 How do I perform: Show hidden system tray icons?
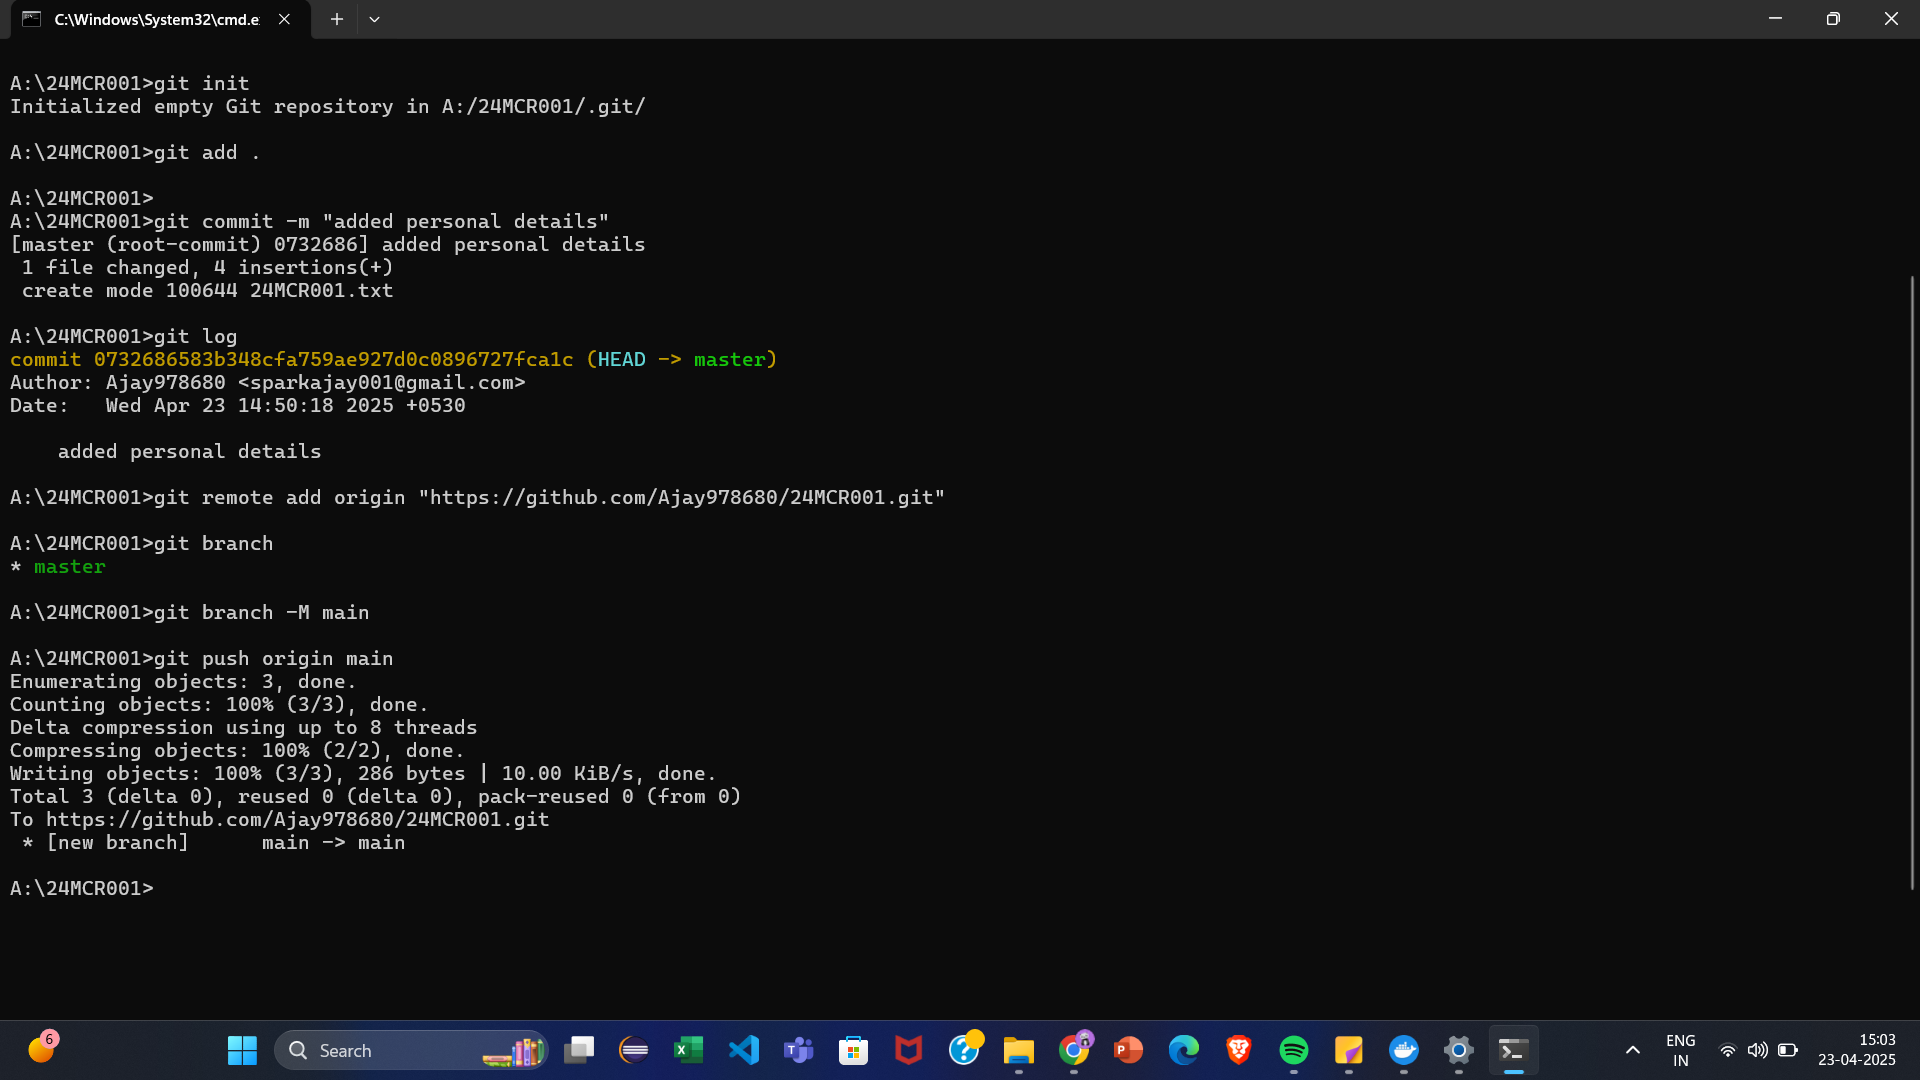[1633, 1050]
